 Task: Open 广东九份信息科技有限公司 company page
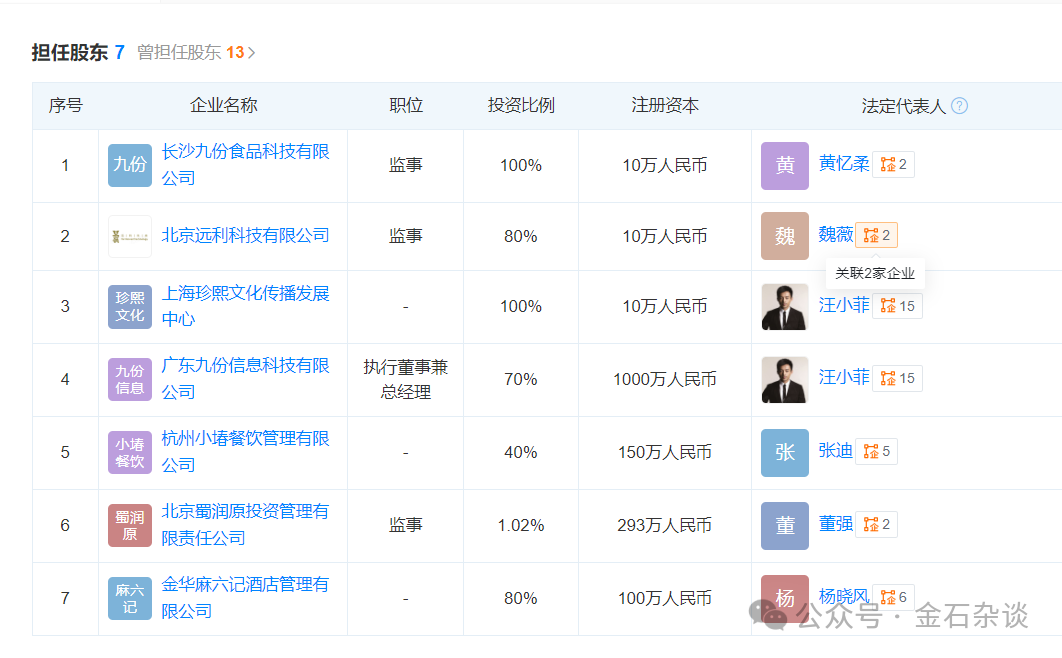click(x=245, y=378)
